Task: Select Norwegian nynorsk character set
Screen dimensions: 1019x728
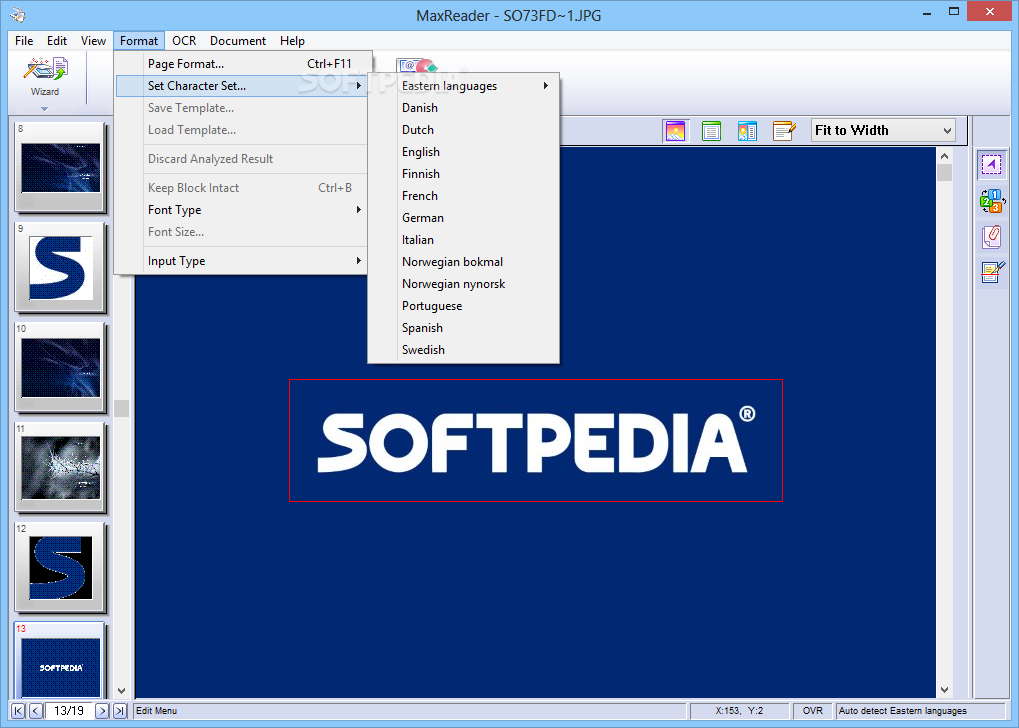Action: [x=463, y=284]
